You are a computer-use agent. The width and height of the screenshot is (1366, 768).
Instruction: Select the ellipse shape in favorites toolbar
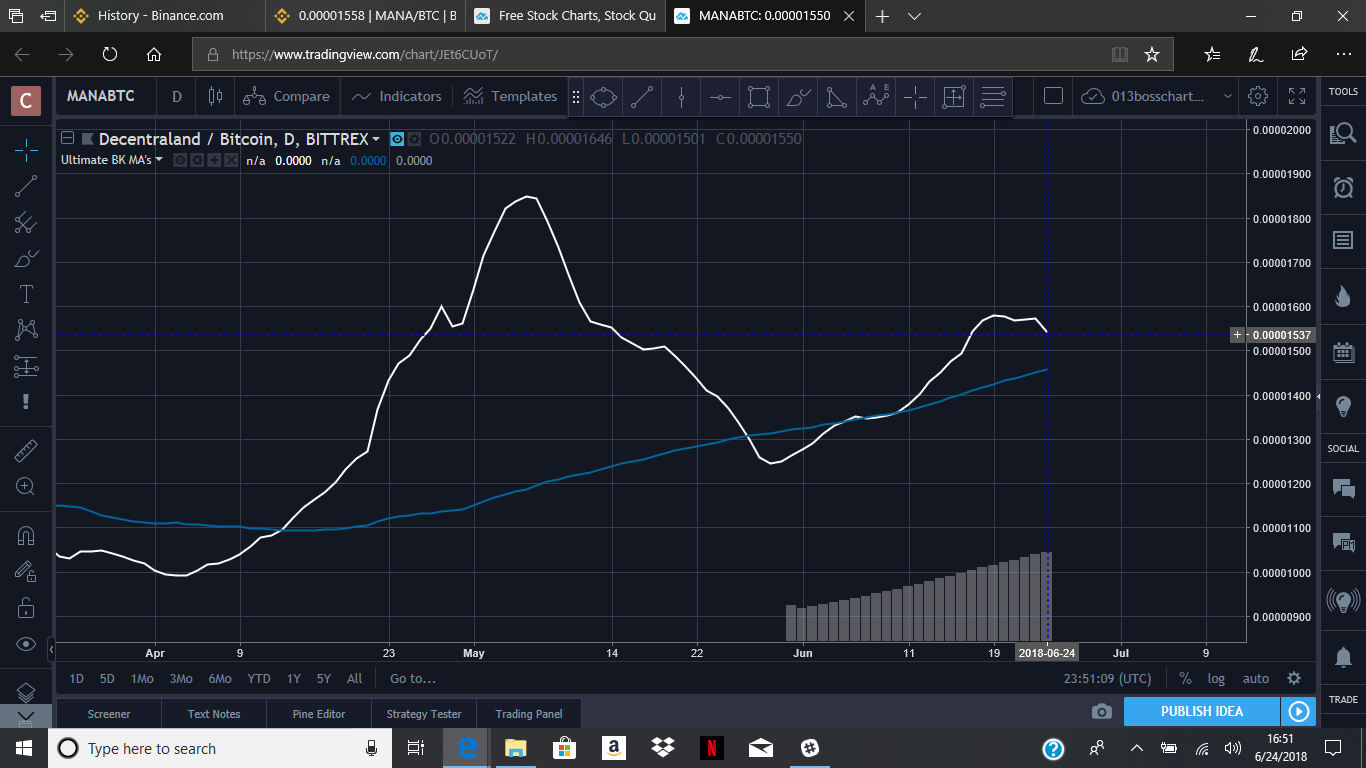(604, 97)
